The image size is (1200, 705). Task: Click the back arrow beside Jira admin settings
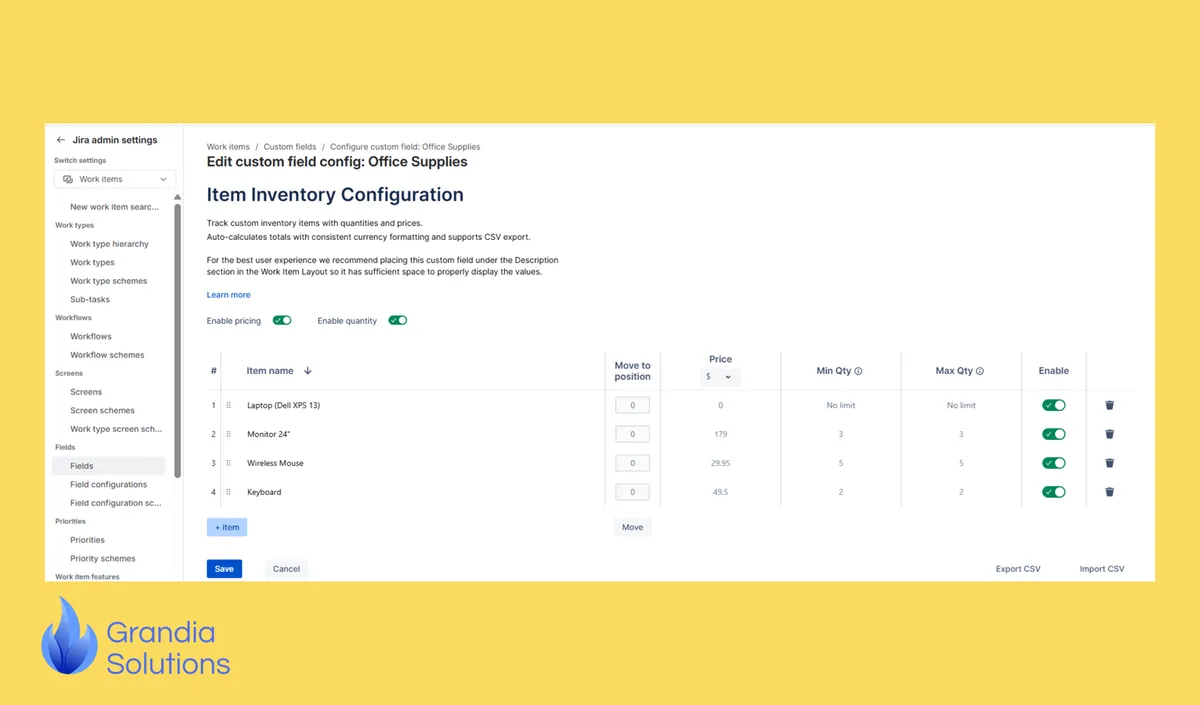tap(61, 140)
